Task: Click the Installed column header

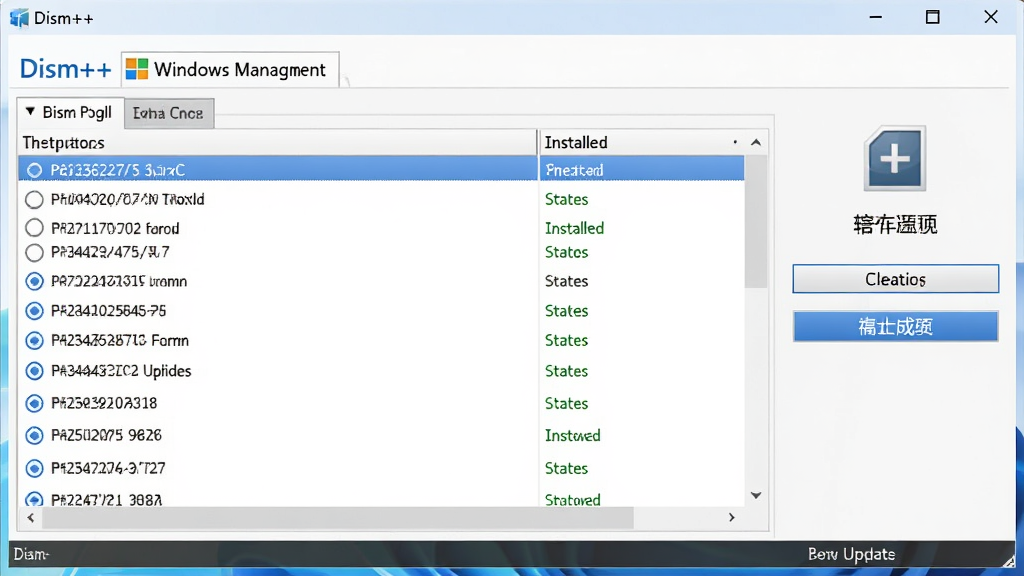Action: [641, 142]
